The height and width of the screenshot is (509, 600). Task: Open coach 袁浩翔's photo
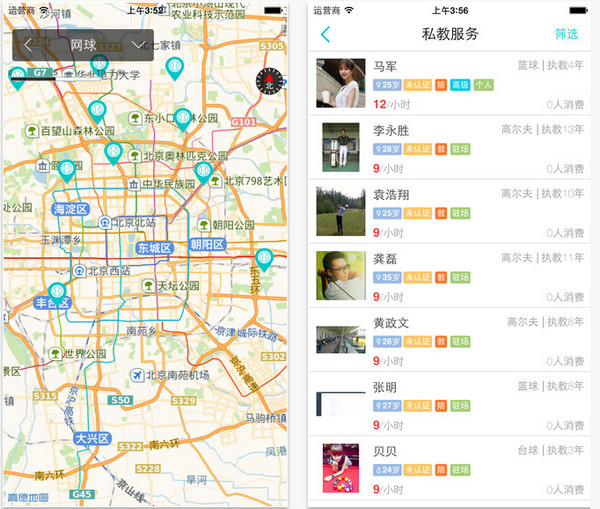click(341, 211)
